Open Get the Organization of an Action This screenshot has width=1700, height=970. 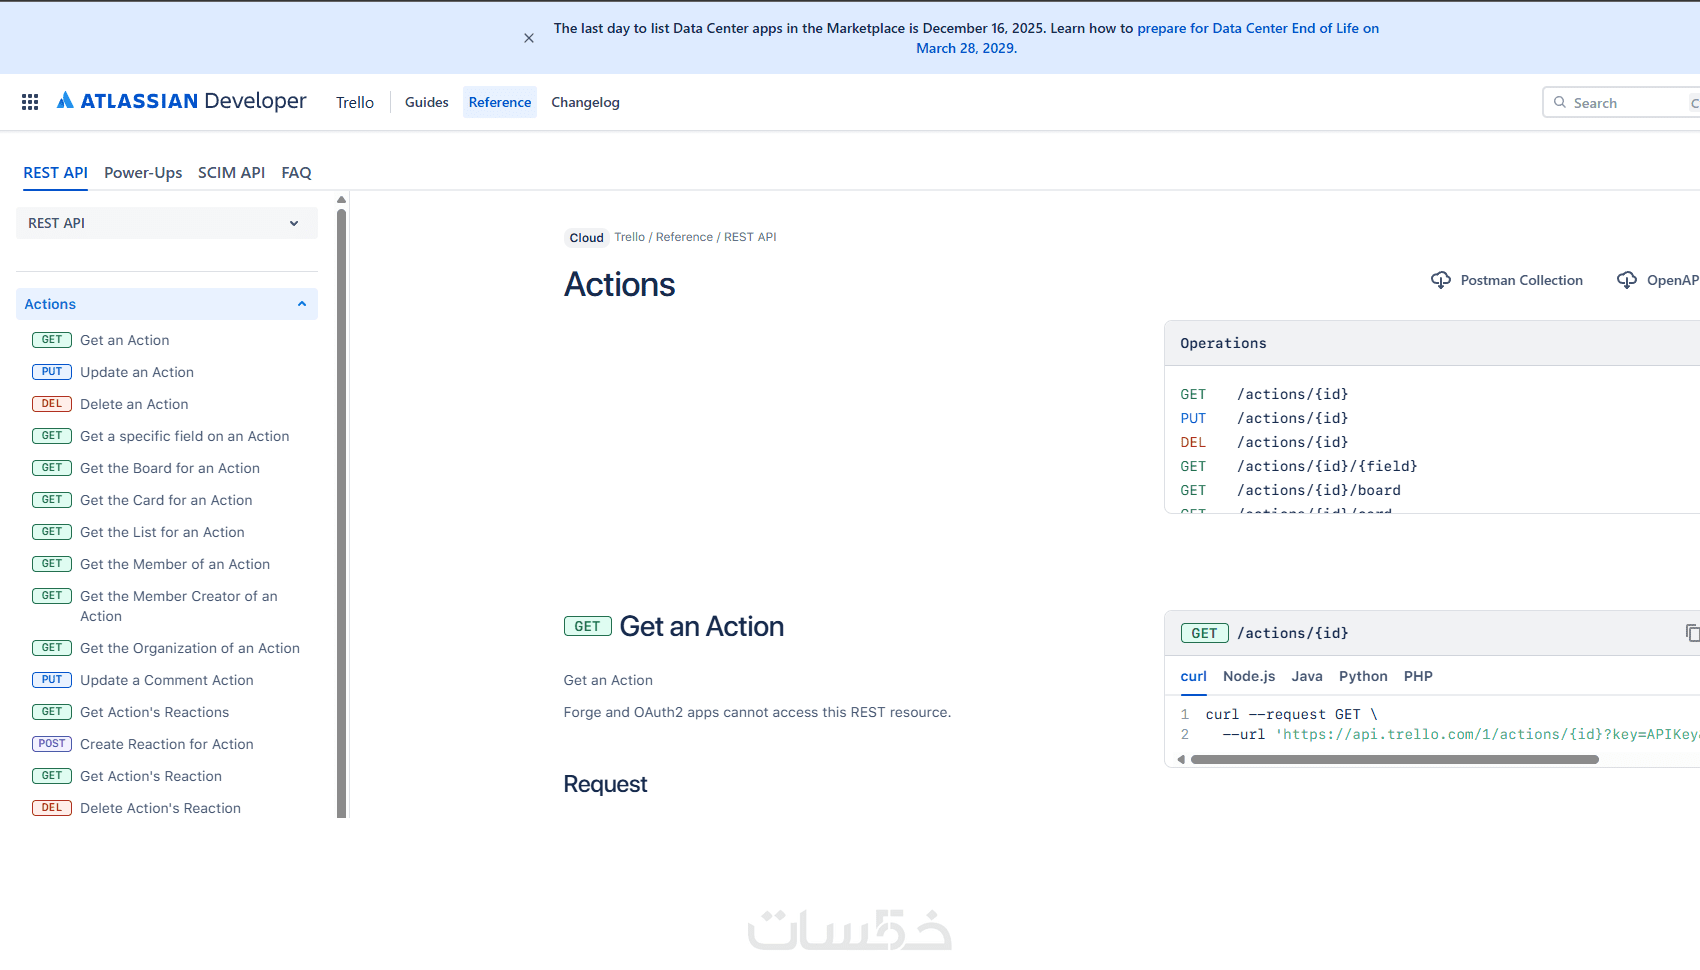click(x=190, y=648)
